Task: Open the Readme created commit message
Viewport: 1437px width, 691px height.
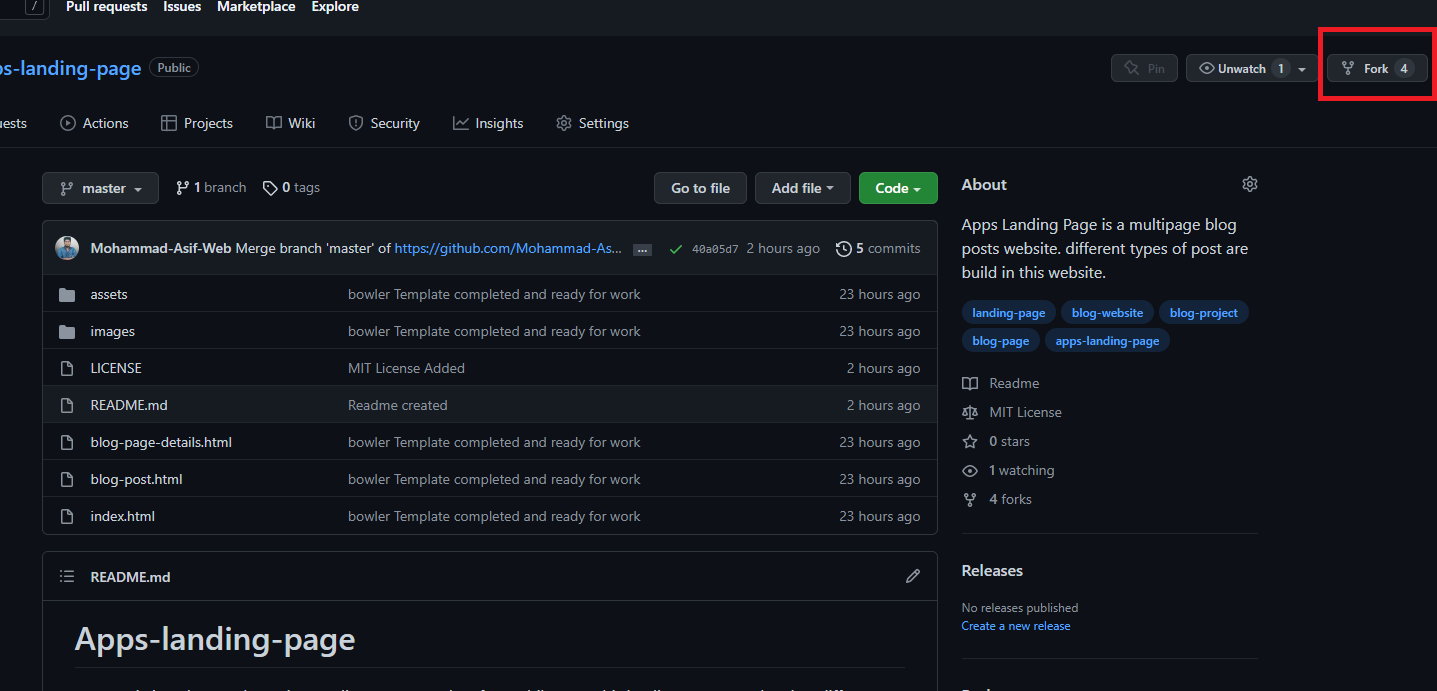Action: 398,405
